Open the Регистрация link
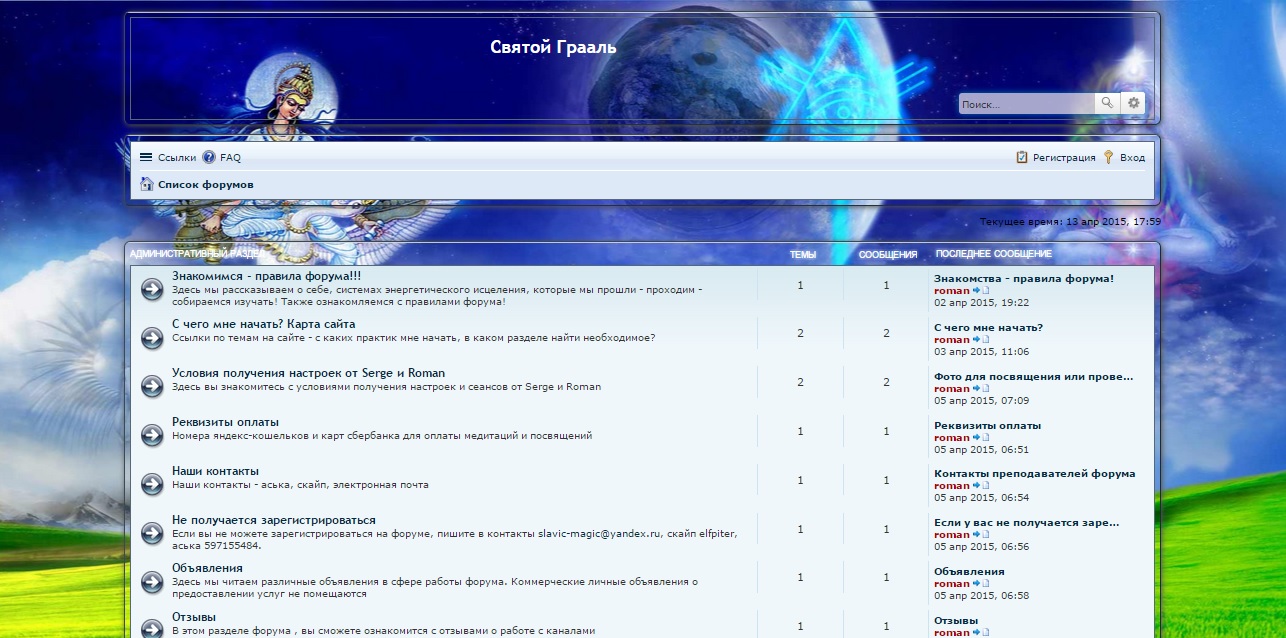Screen dimensions: 1286x638 pos(1064,157)
